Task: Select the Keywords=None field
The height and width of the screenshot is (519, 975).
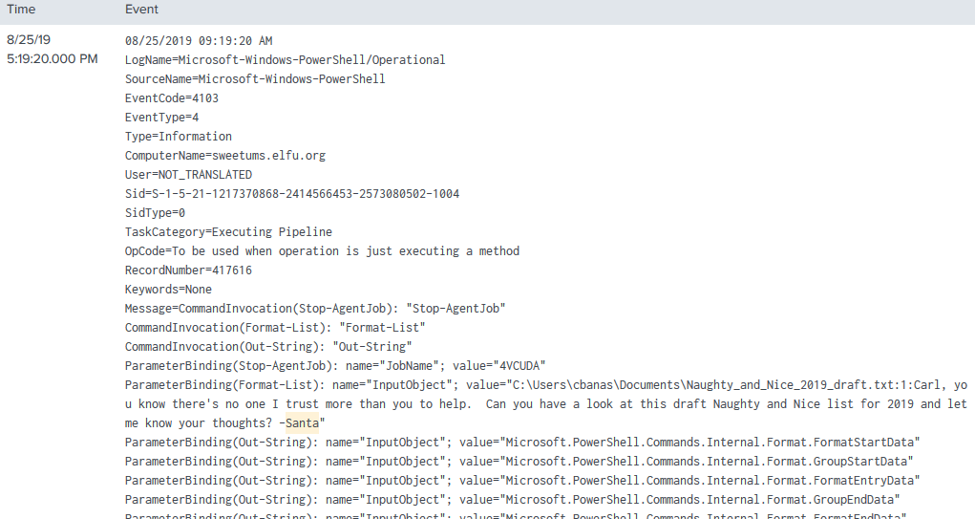Action: (x=168, y=289)
